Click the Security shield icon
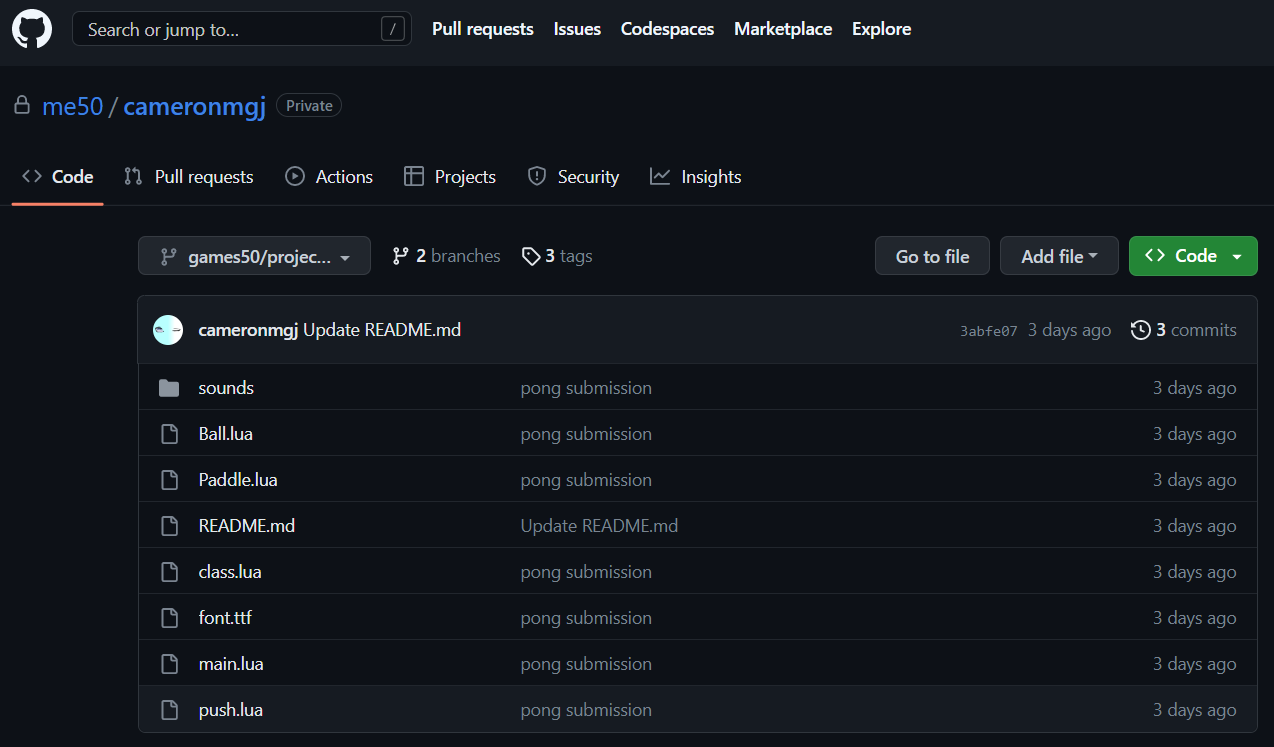The image size is (1274, 747). pyautogui.click(x=537, y=176)
